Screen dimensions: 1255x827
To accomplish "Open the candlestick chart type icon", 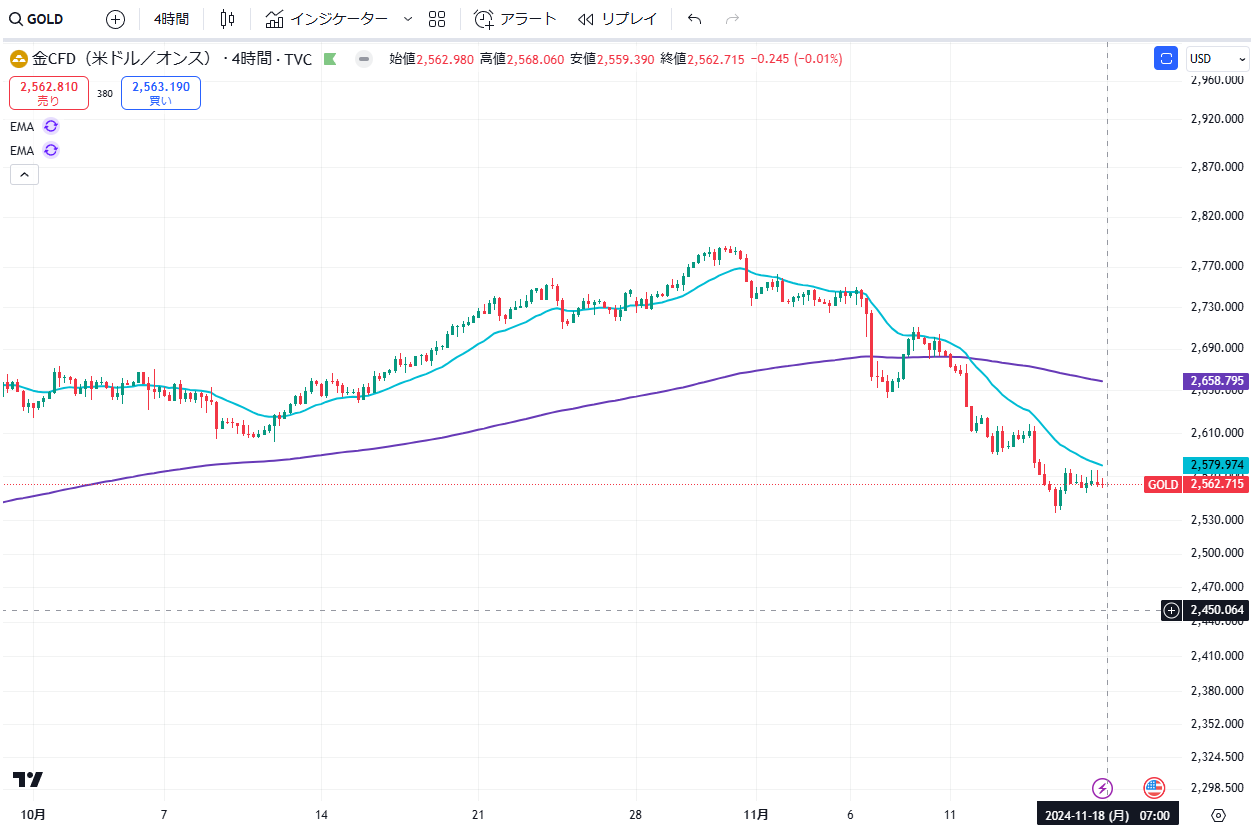I will coord(227,19).
